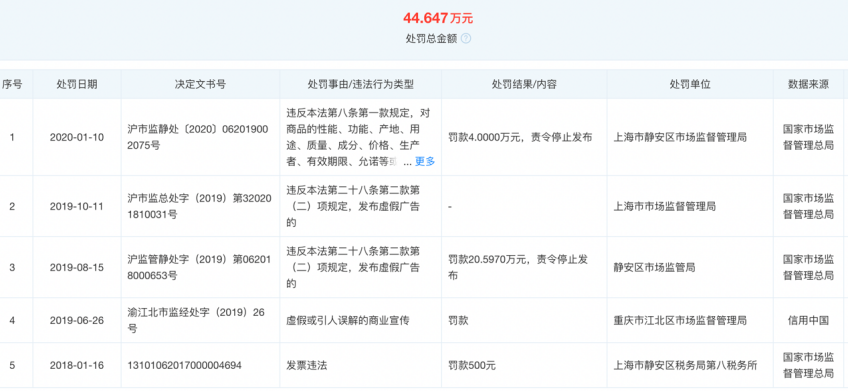Click sequence number 3 in third row
The width and height of the screenshot is (848, 391).
point(12,268)
